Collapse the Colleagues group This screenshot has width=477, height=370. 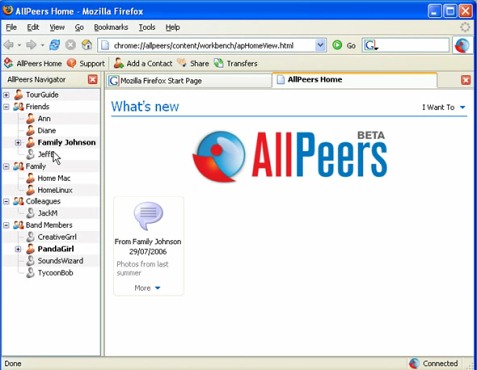click(x=6, y=202)
